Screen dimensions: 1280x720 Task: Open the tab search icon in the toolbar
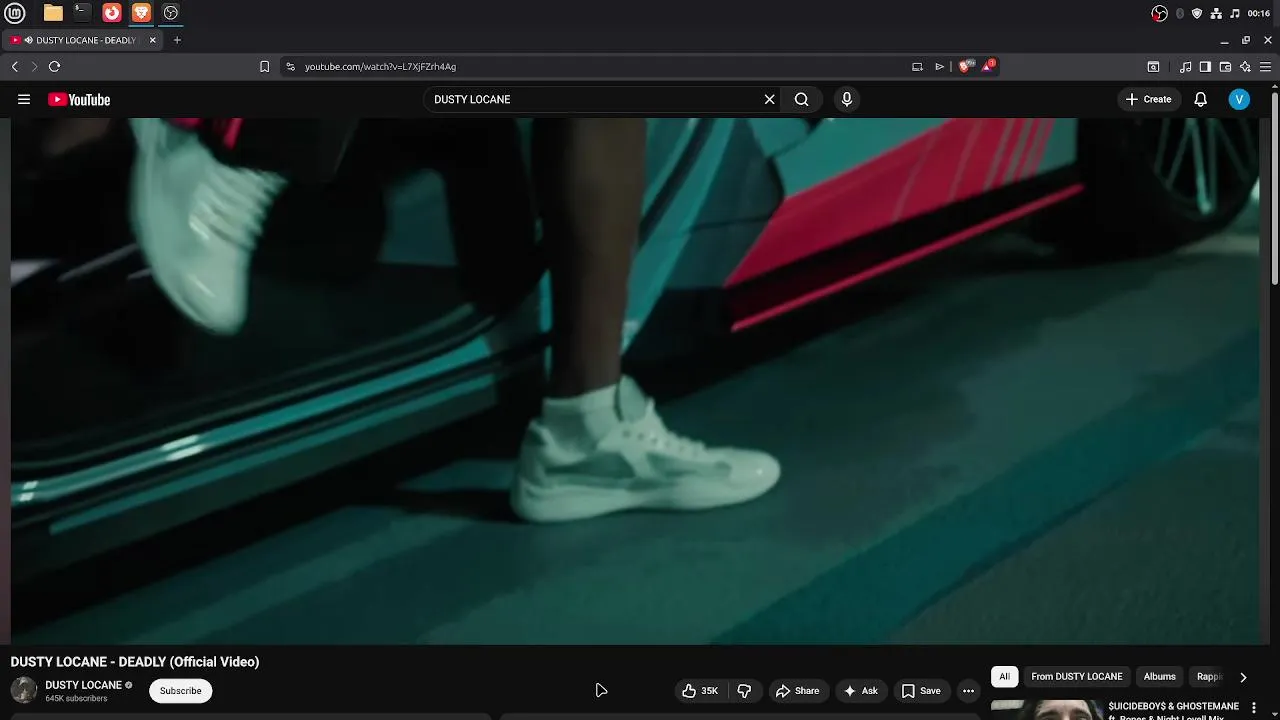pos(1153,67)
